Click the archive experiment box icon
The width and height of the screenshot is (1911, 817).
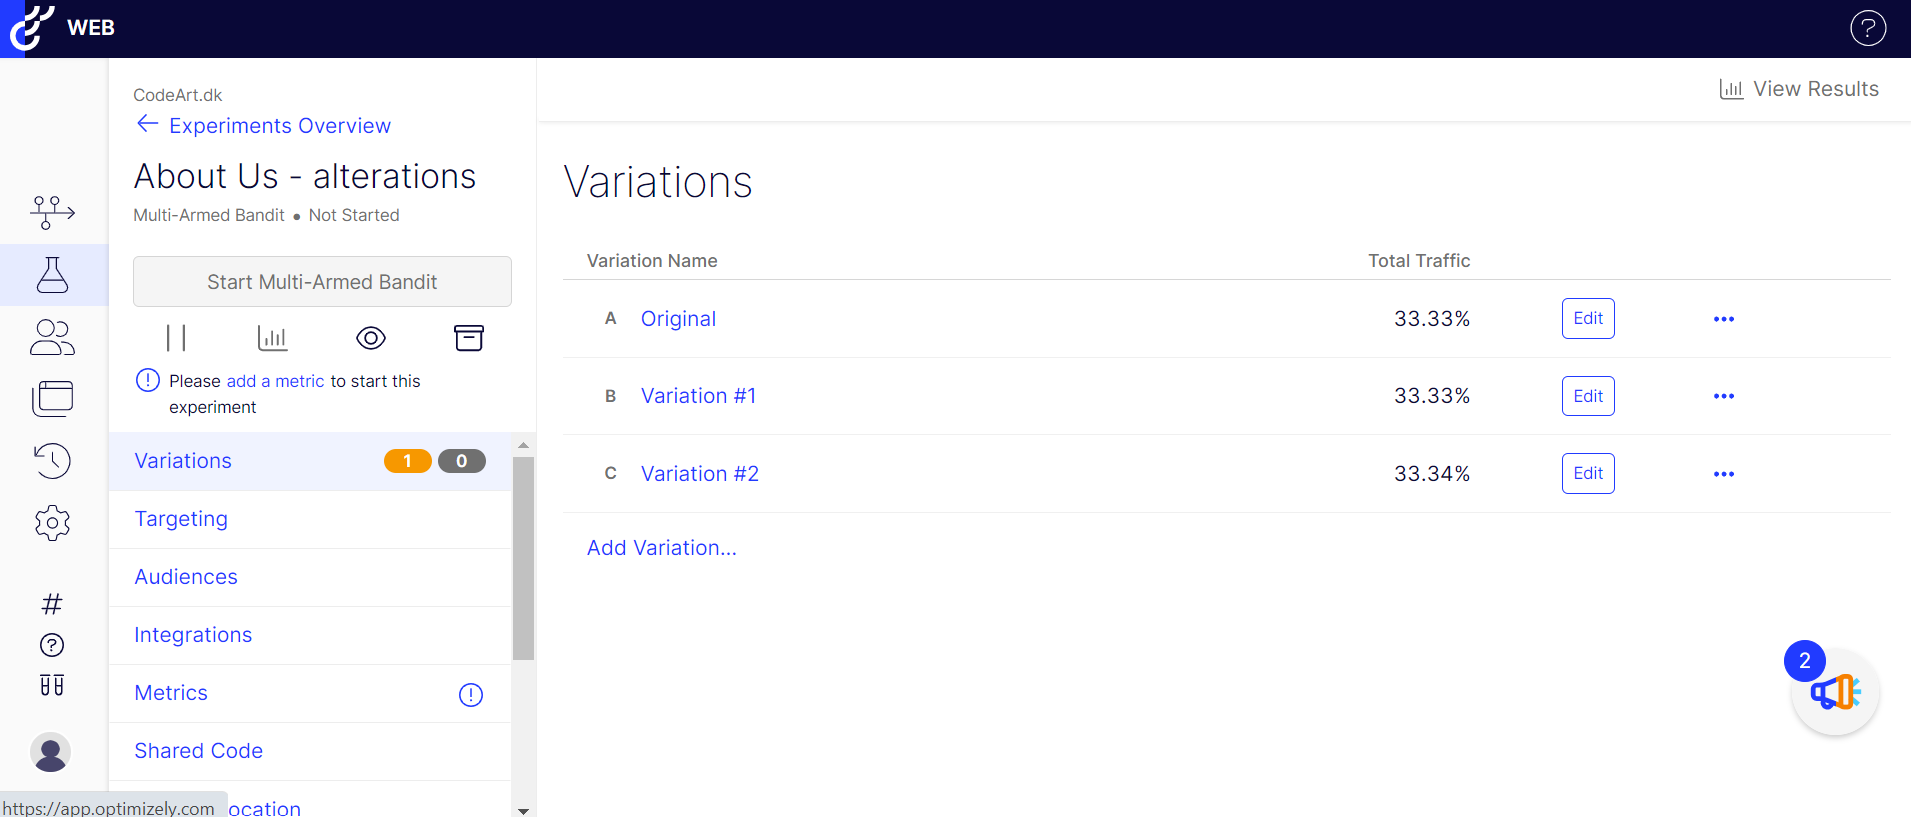469,338
